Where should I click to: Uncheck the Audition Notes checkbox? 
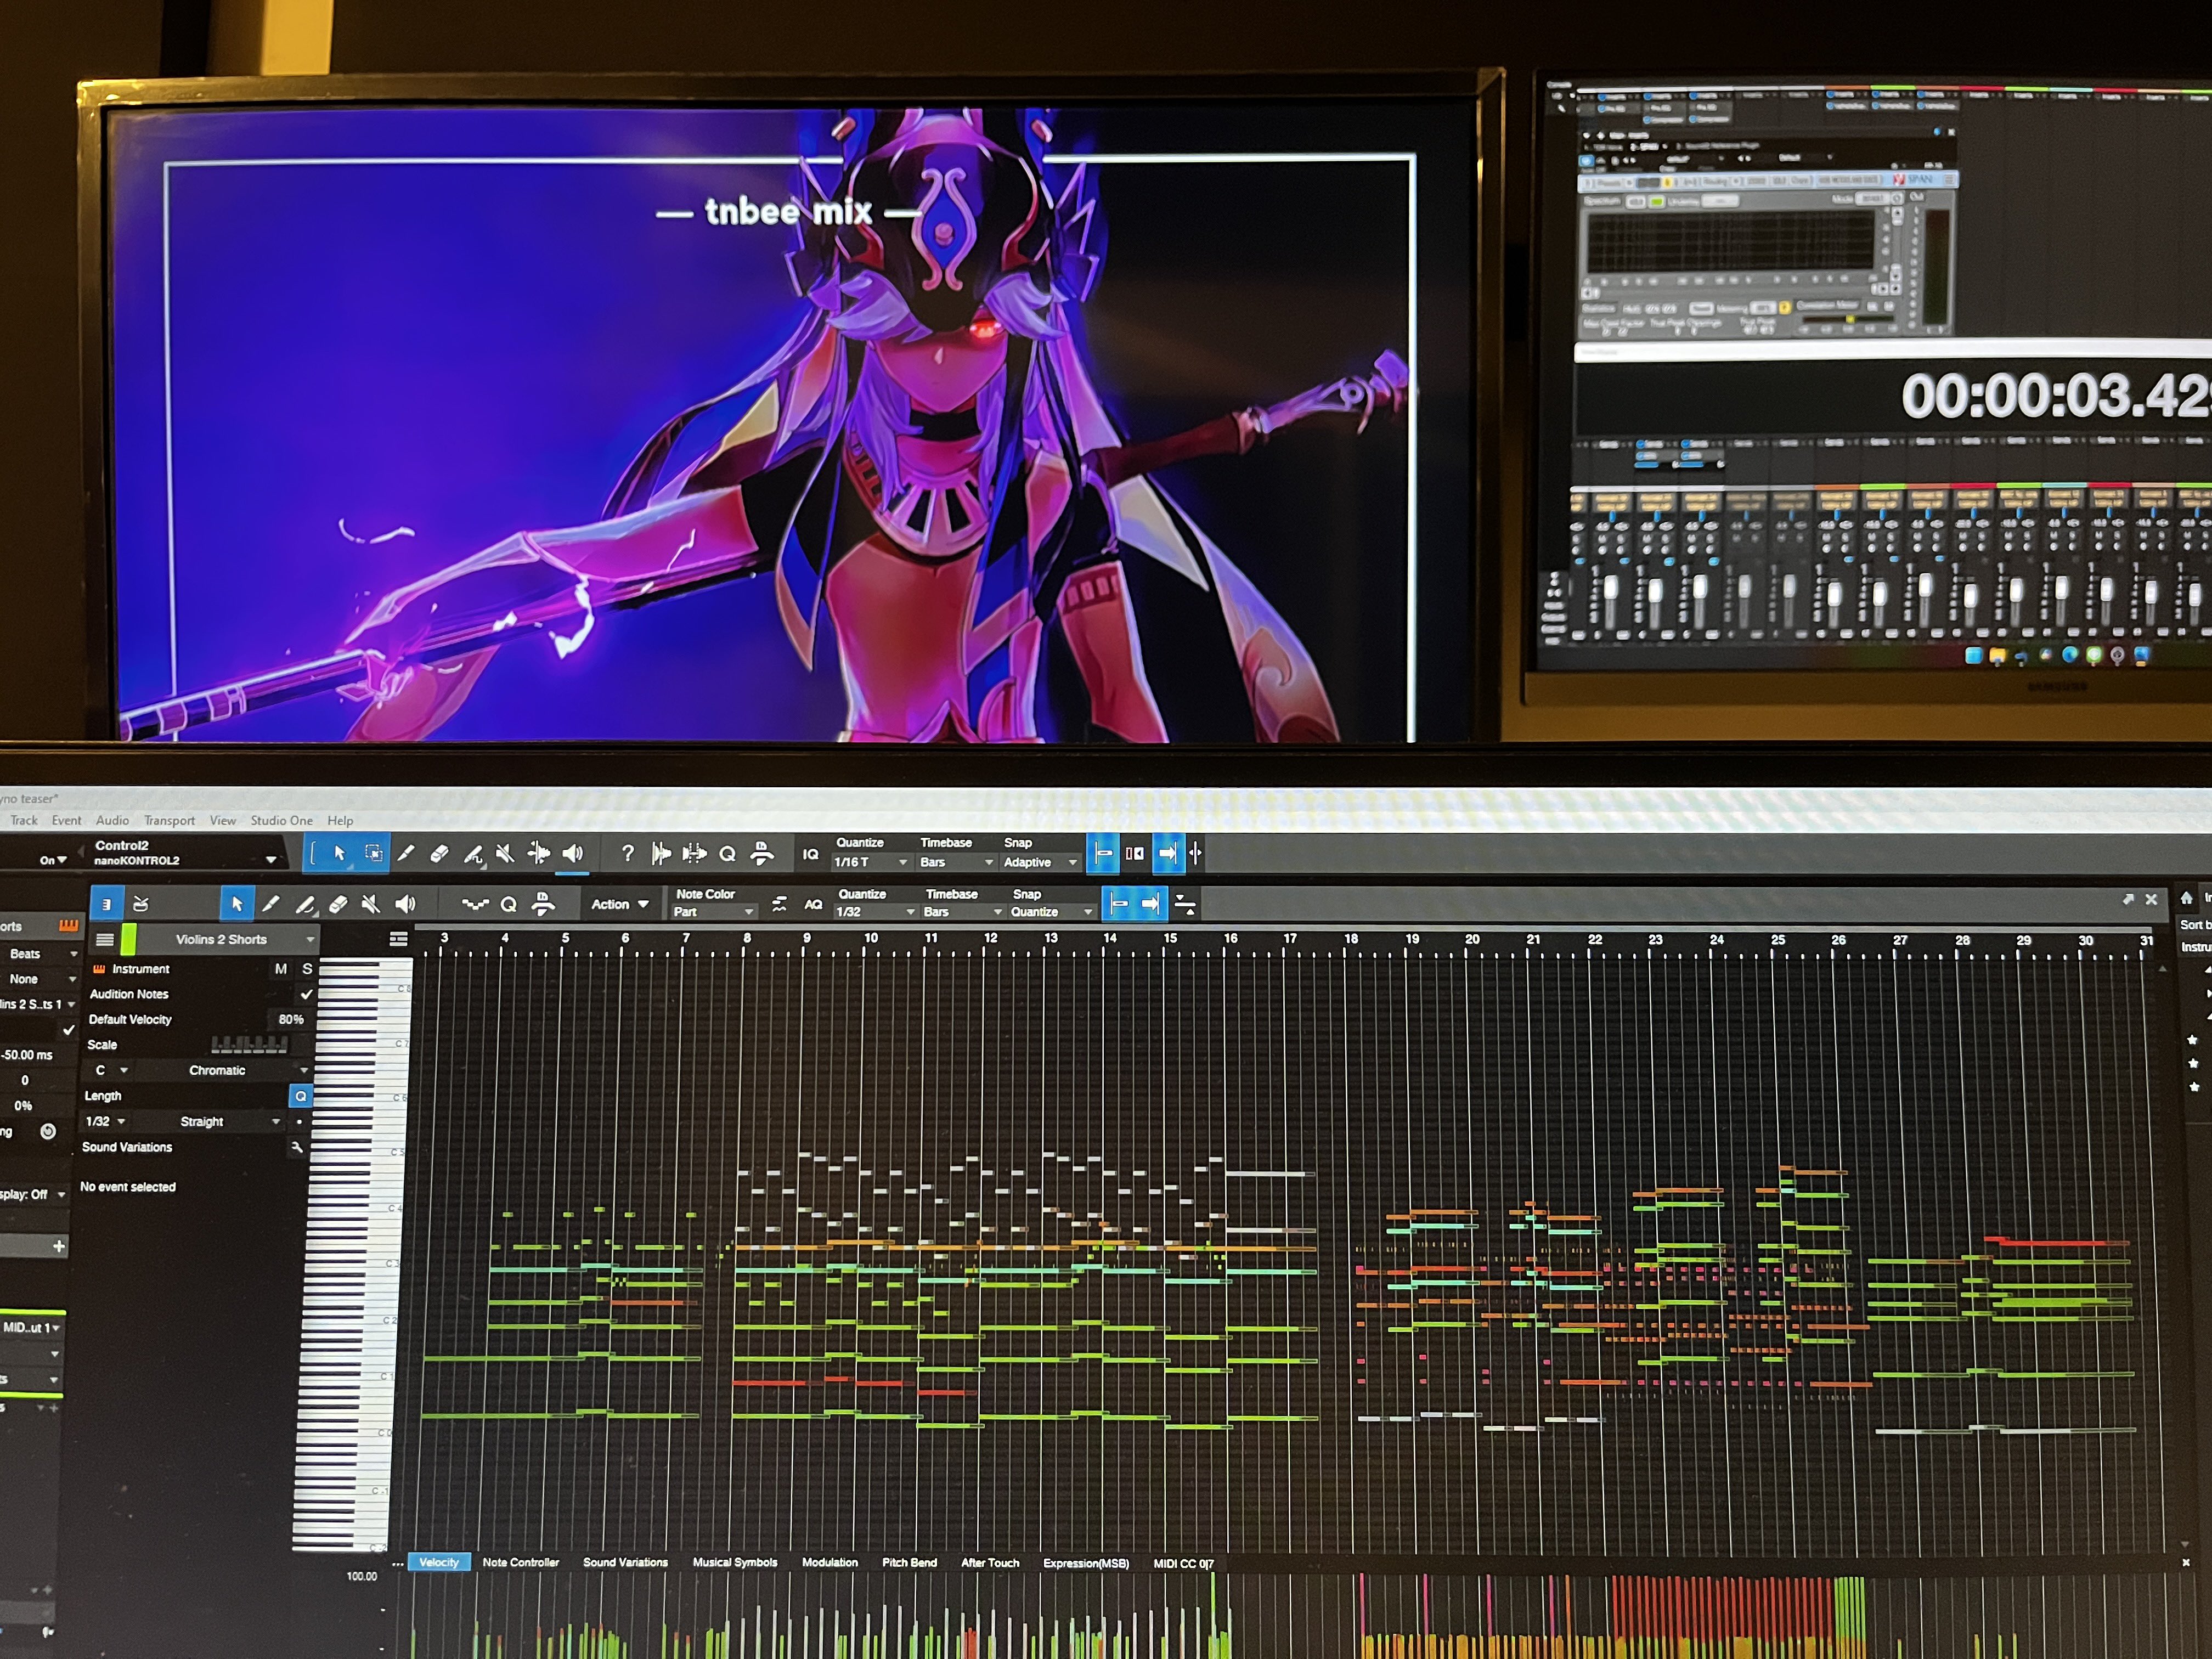307,995
